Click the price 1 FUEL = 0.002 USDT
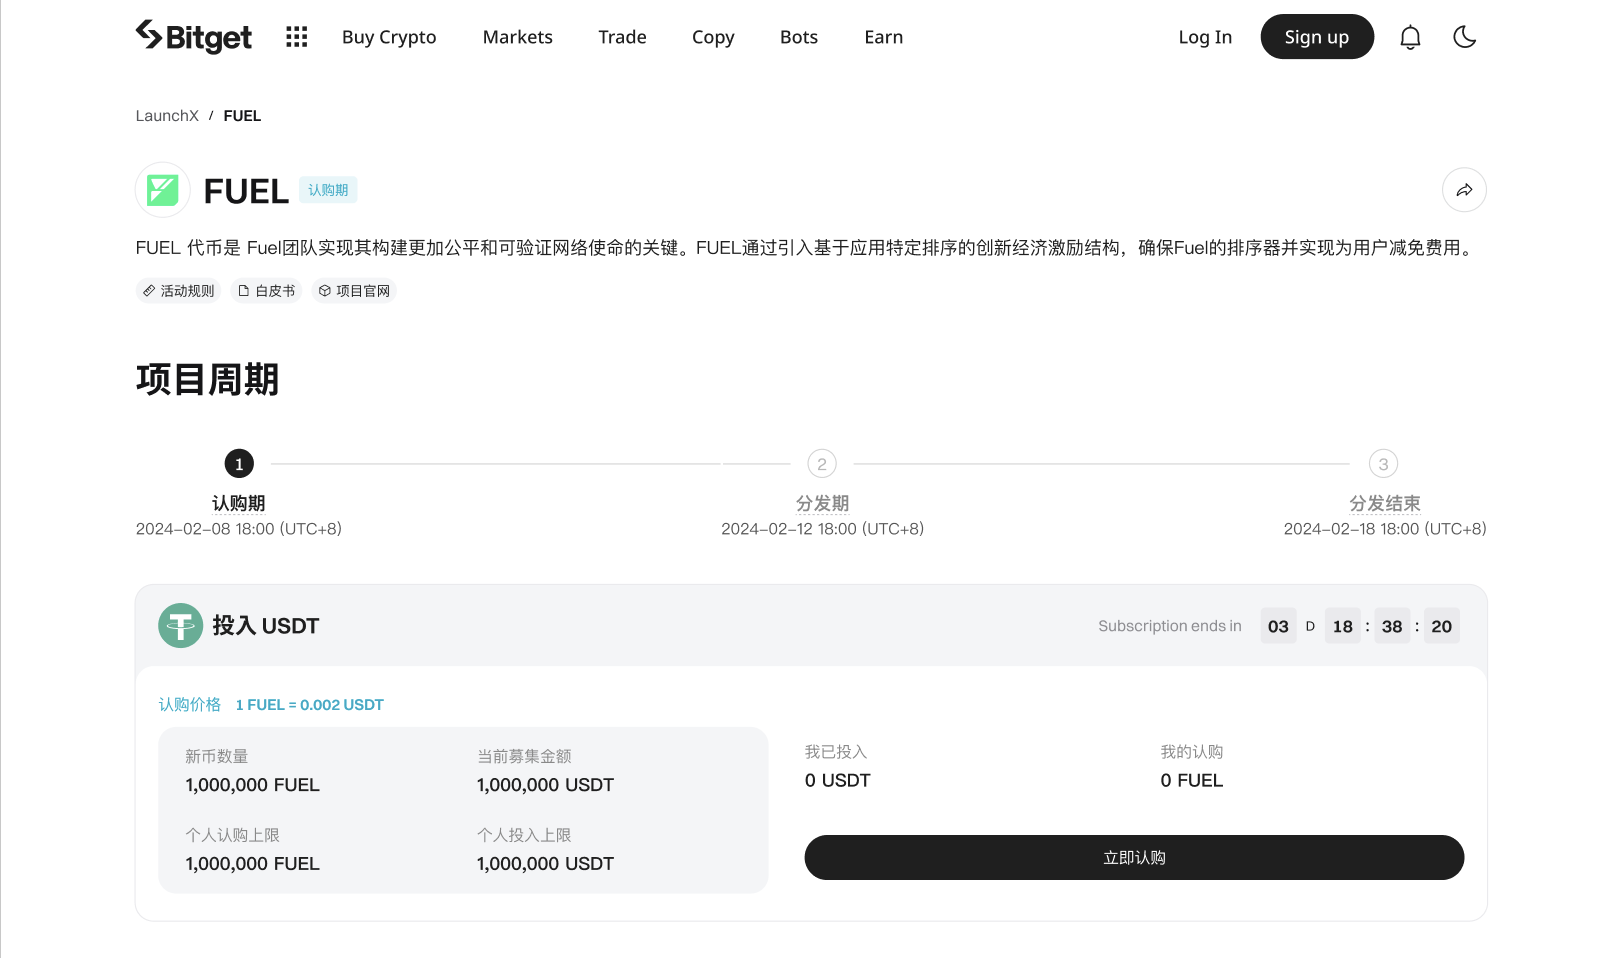Screen dimensions: 1622x958 pos(310,705)
